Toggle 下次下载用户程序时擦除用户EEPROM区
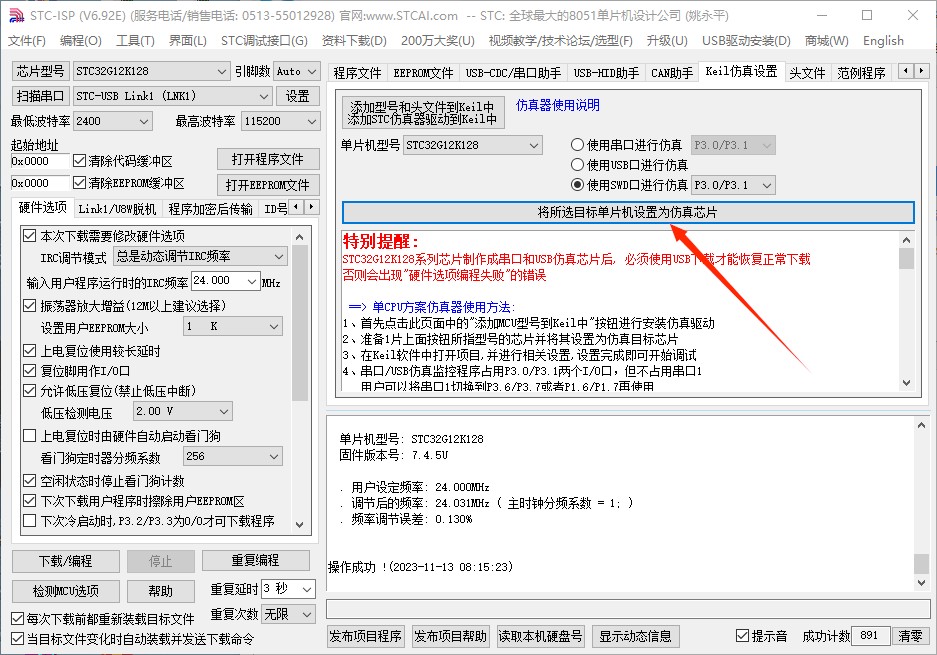 pyautogui.click(x=29, y=501)
